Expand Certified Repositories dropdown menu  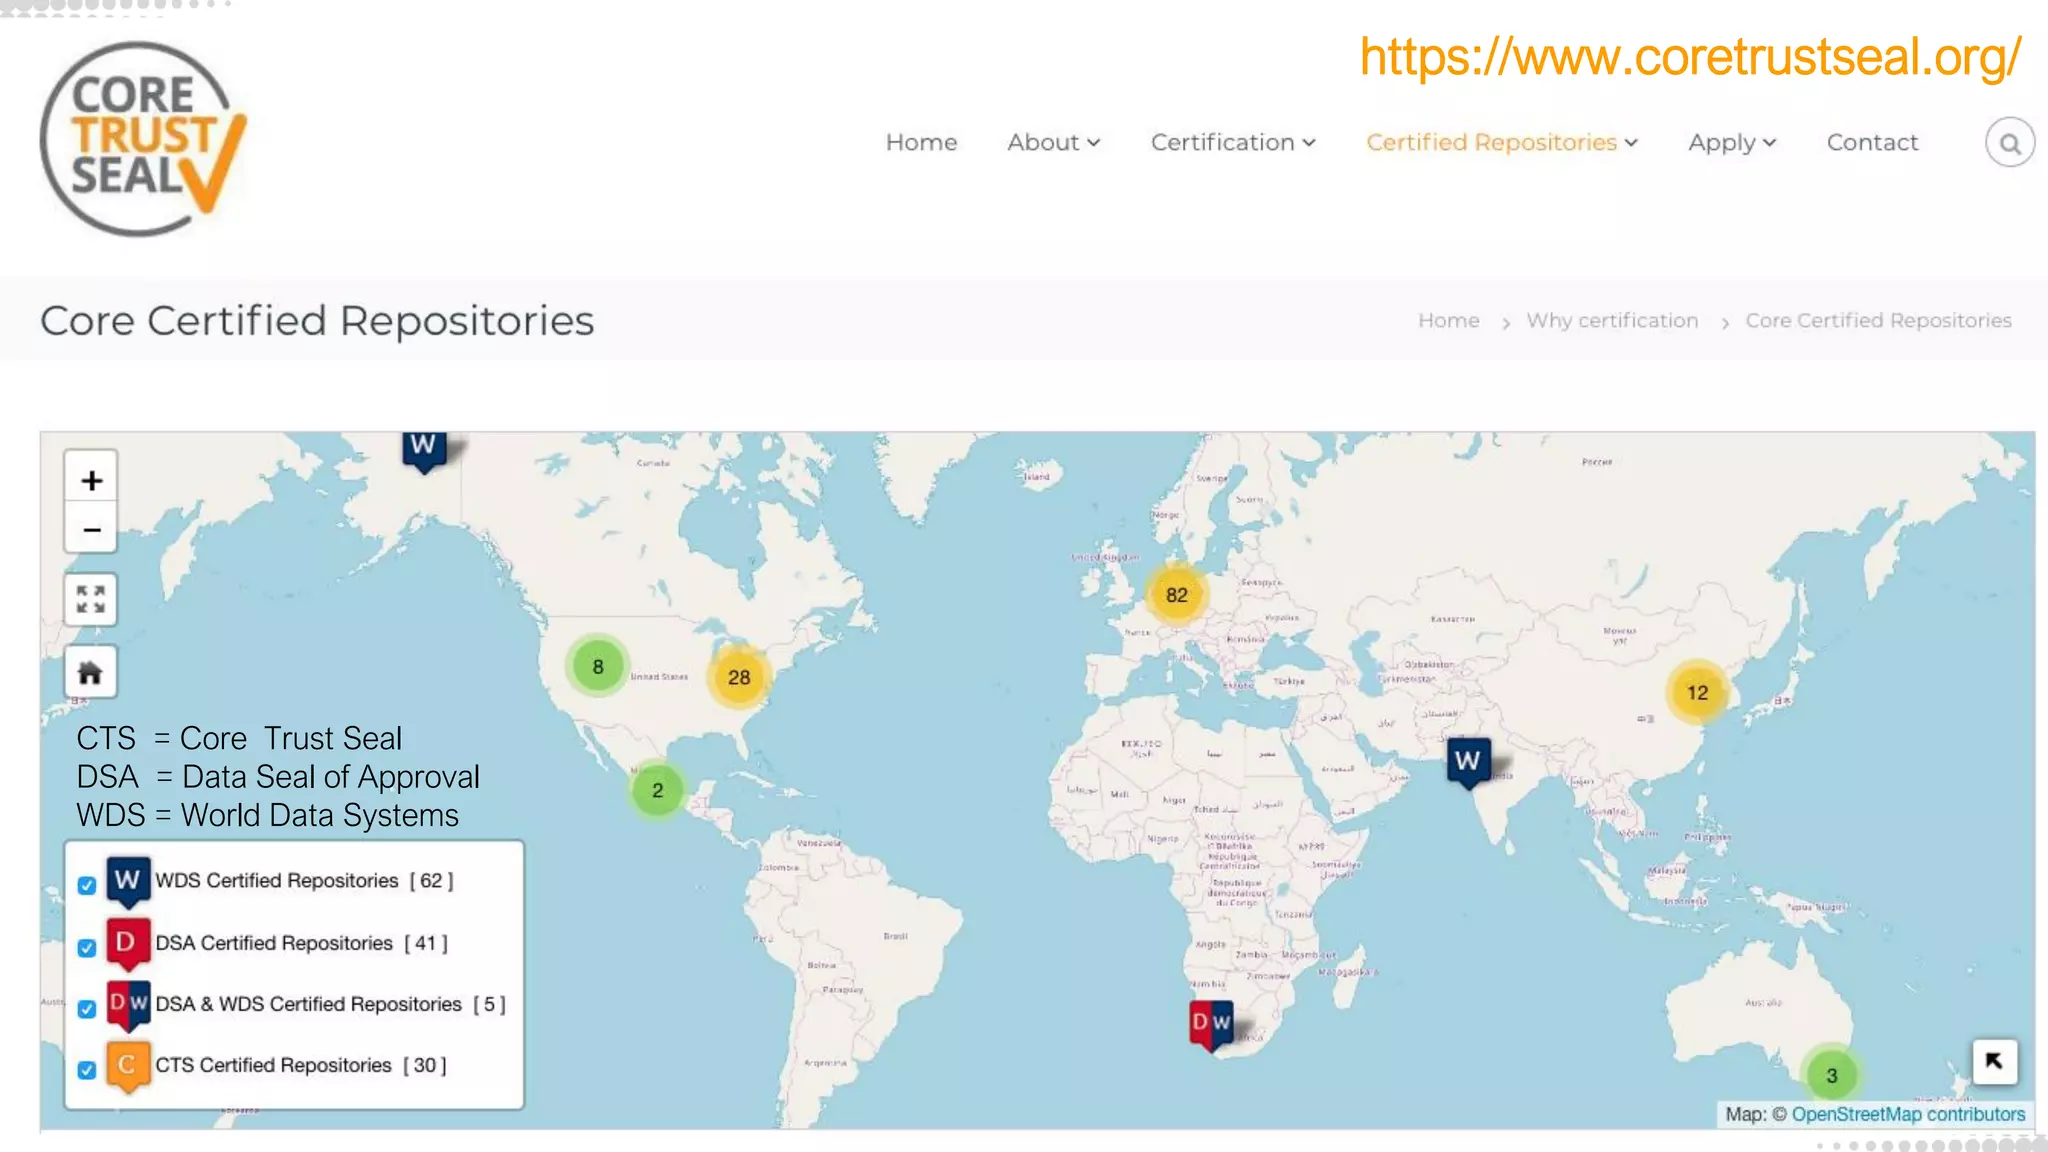(1502, 142)
